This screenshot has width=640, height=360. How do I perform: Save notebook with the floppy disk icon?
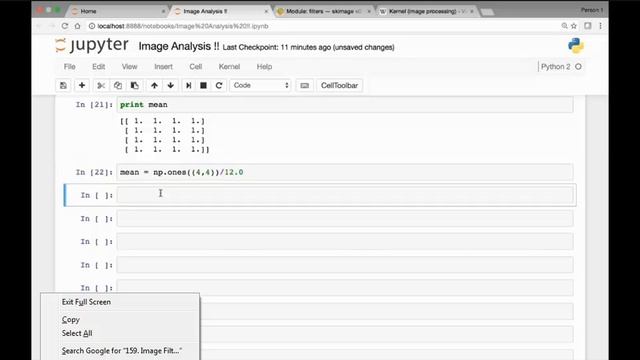(x=63, y=85)
